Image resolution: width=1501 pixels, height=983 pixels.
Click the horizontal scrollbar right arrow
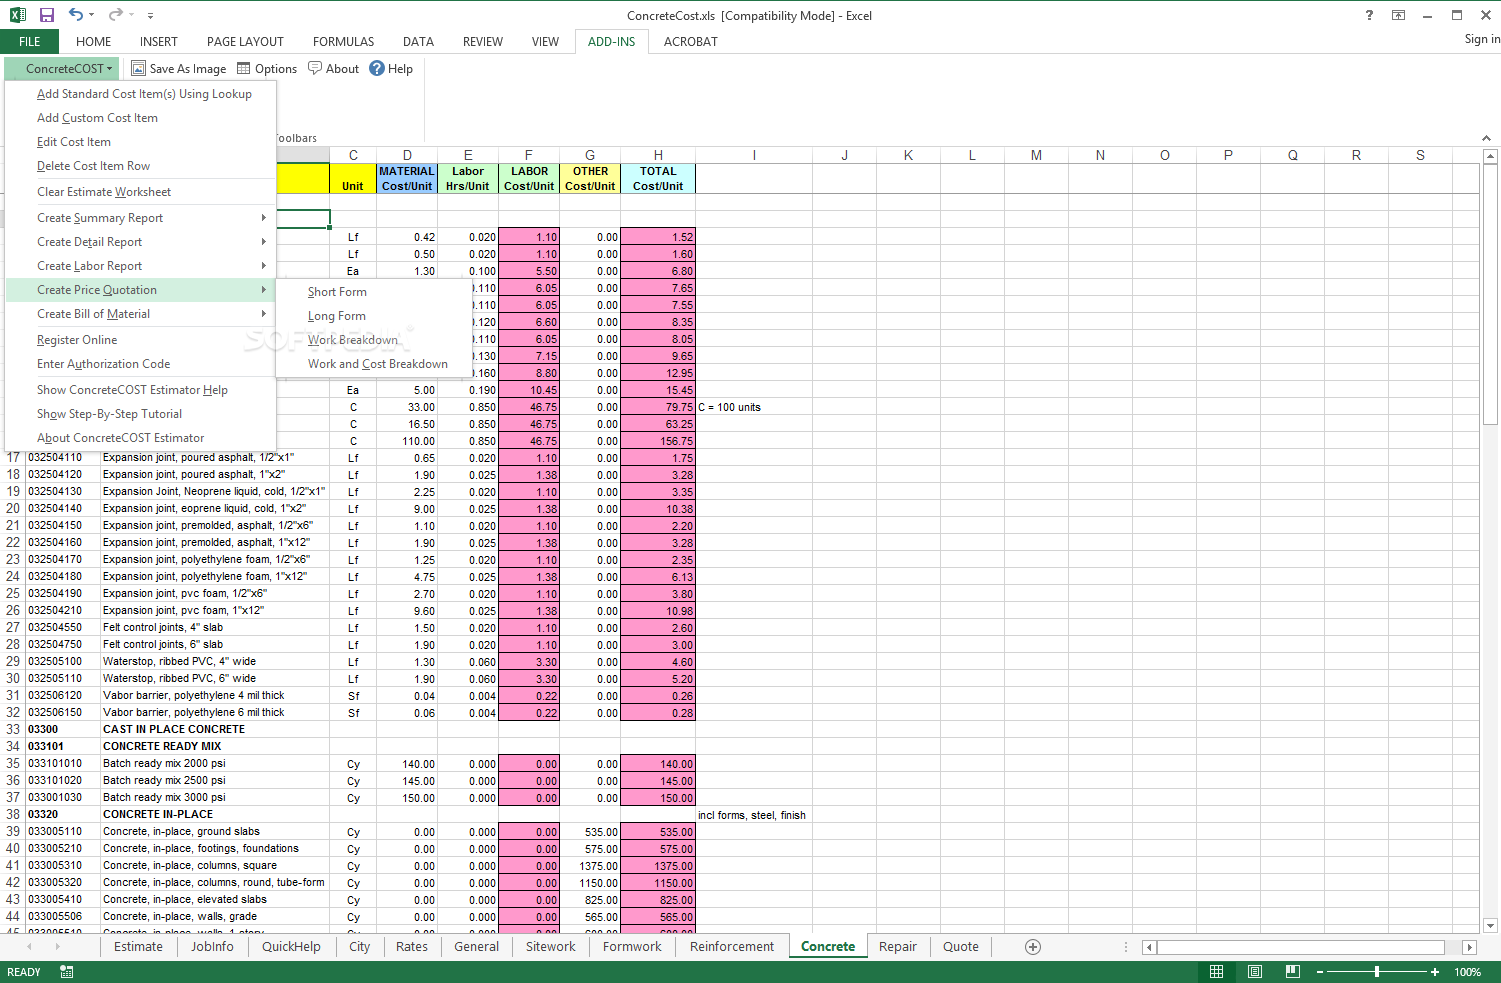click(1469, 947)
